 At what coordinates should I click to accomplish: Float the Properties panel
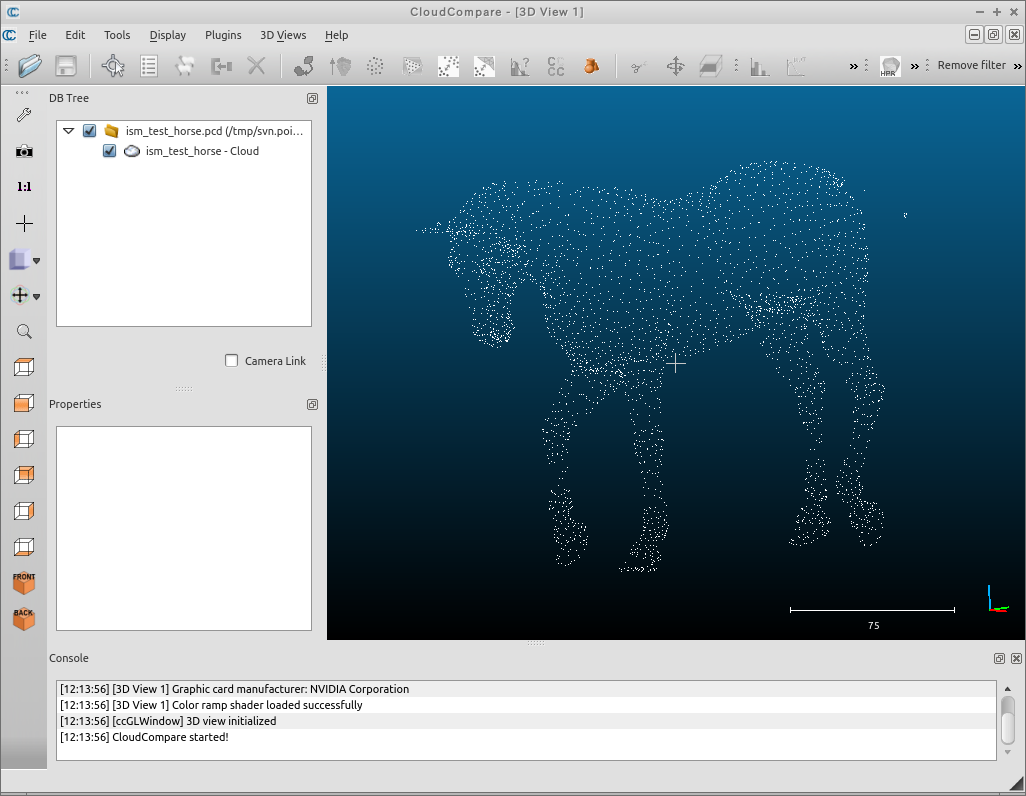coord(312,405)
